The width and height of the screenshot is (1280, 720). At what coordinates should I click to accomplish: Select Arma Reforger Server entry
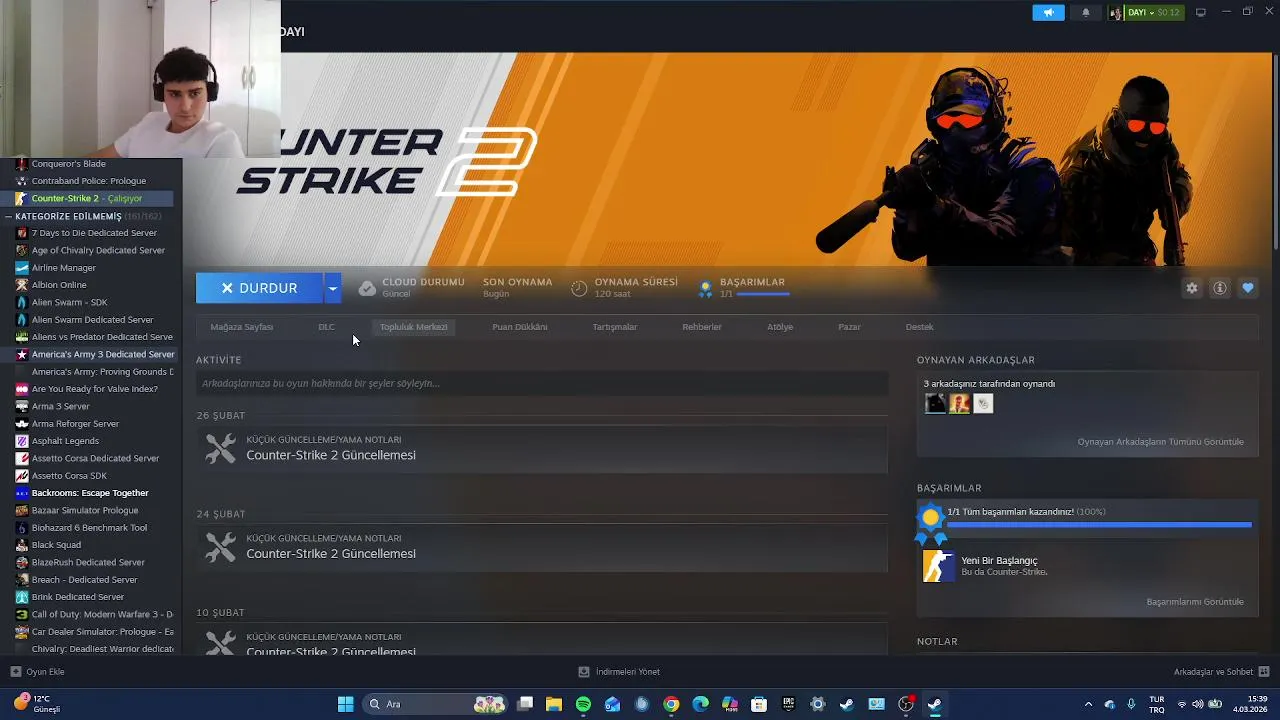pyautogui.click(x=75, y=424)
